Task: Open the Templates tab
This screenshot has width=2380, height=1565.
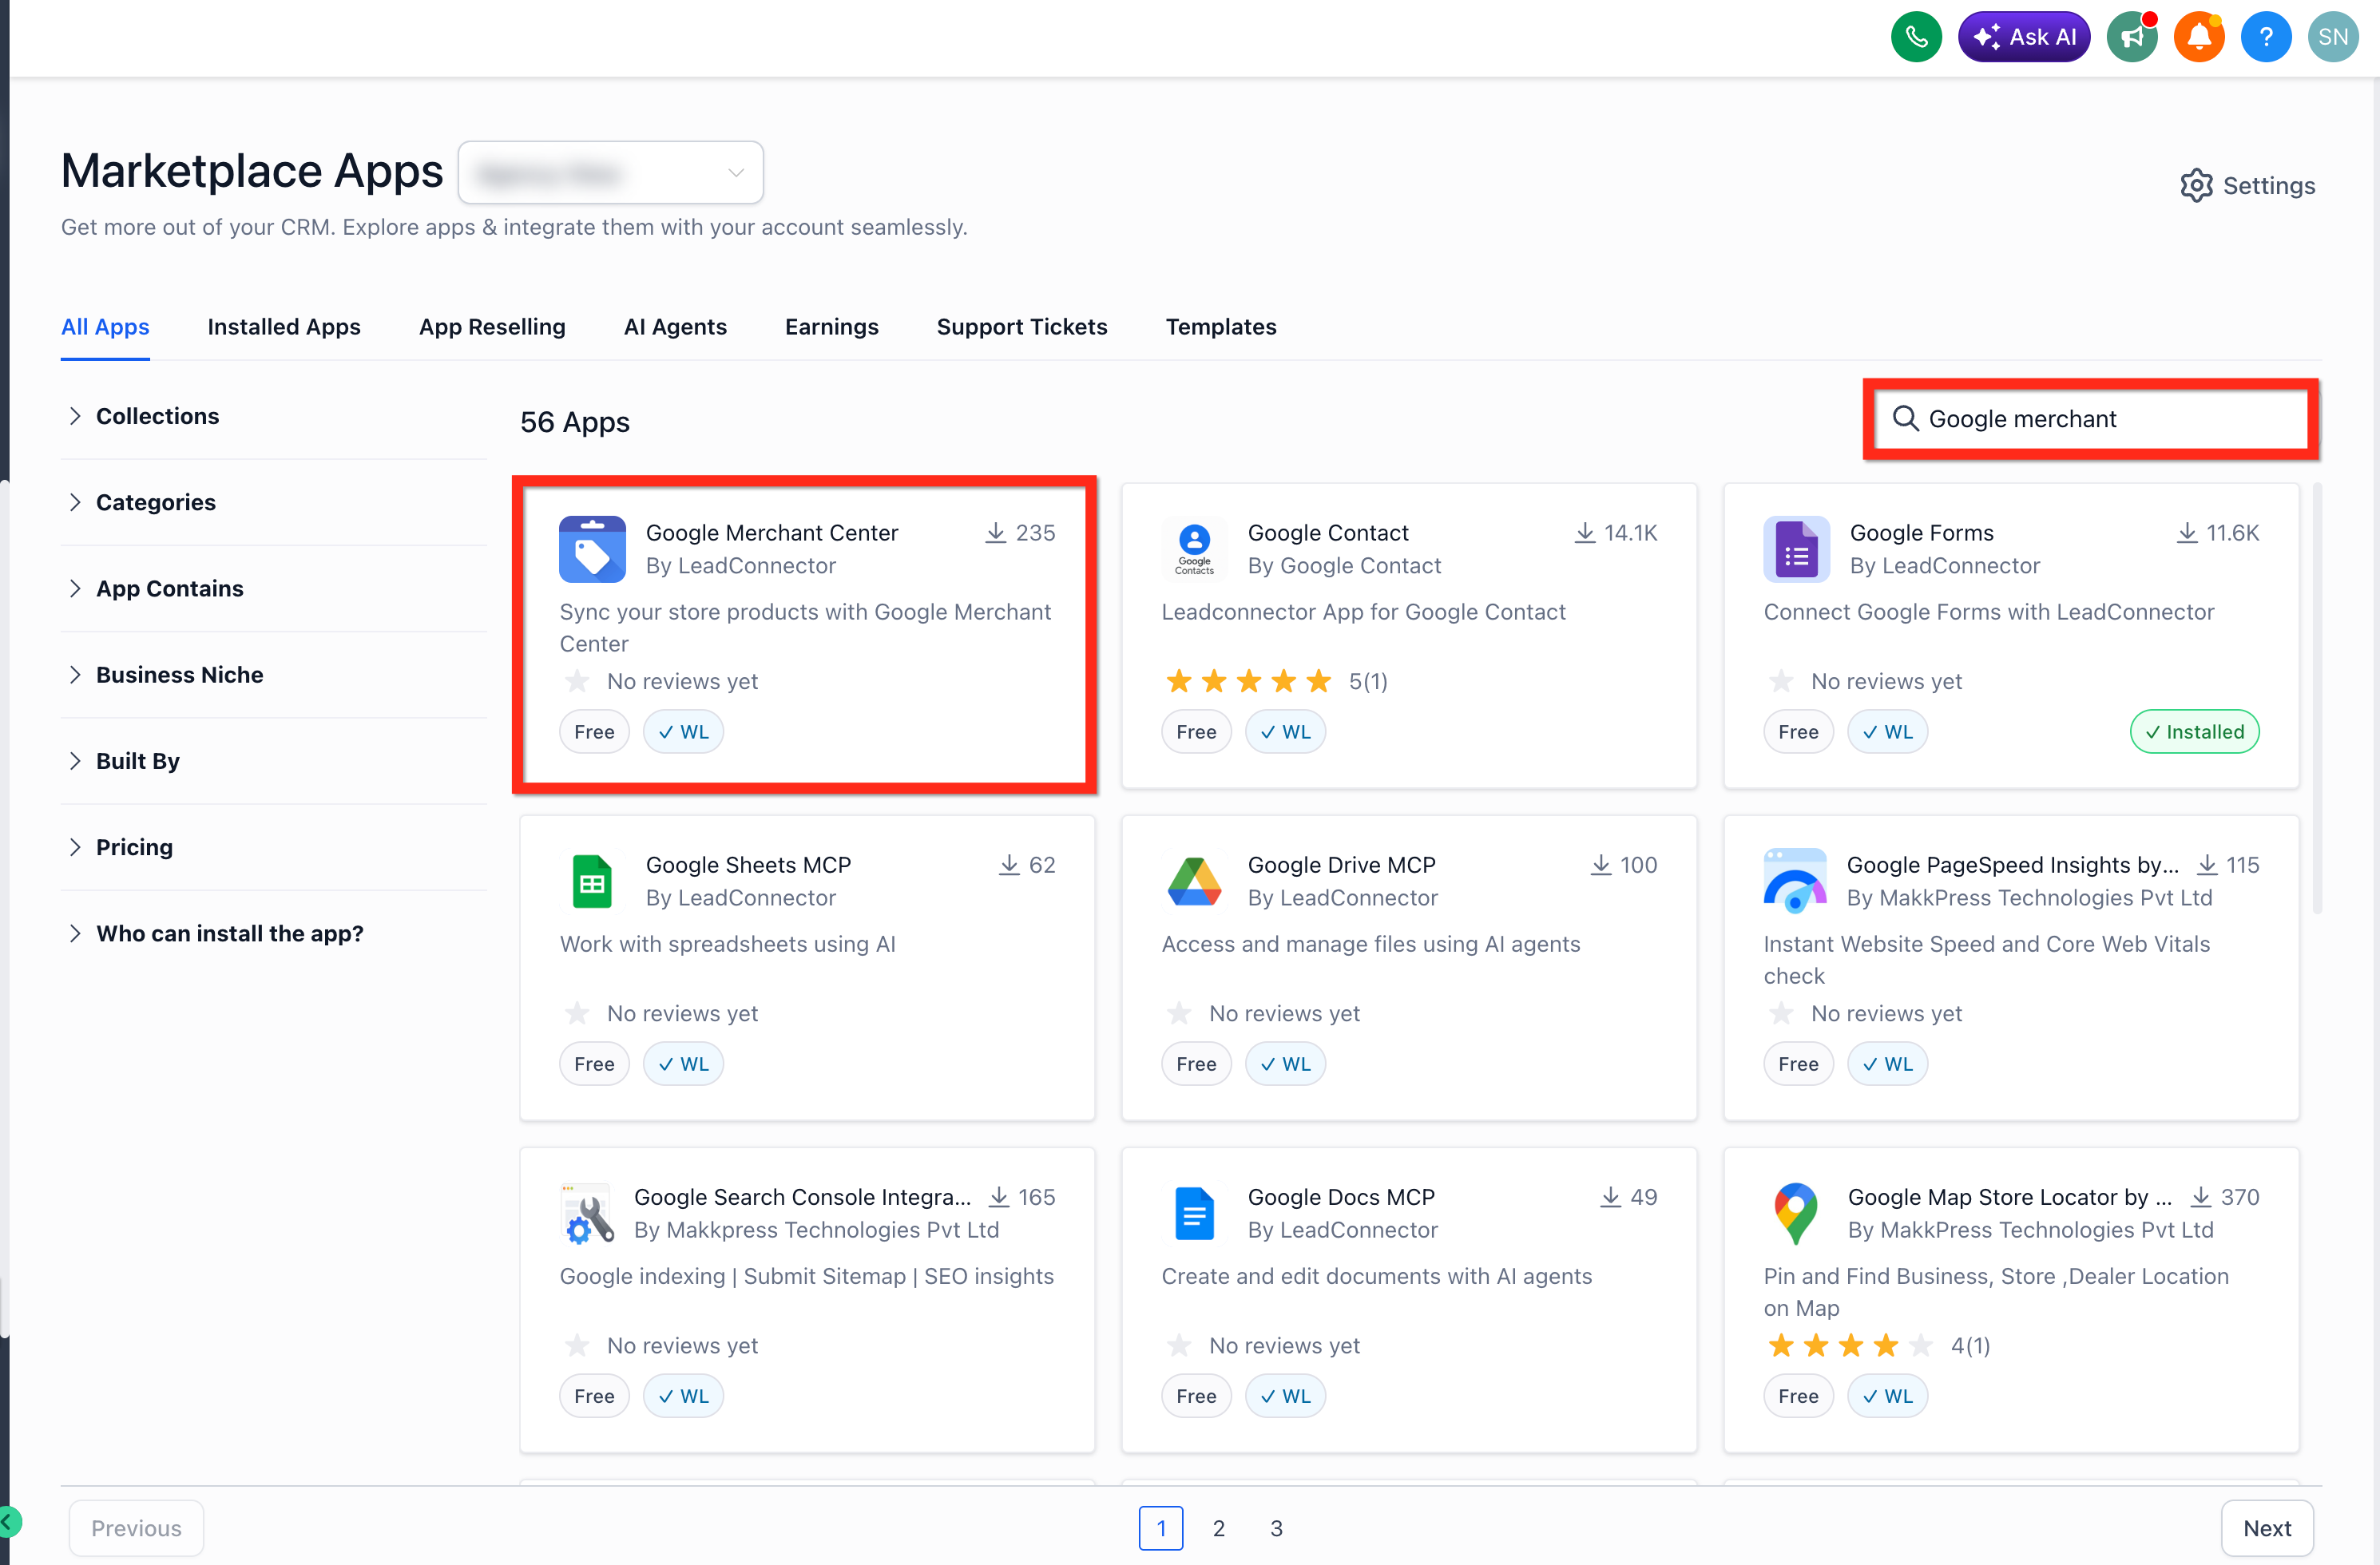Action: 1221,327
